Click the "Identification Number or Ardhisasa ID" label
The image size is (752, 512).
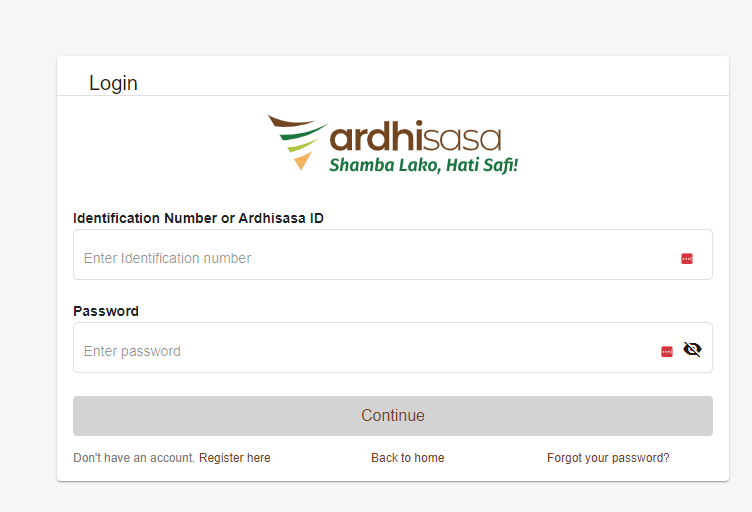pyautogui.click(x=198, y=218)
